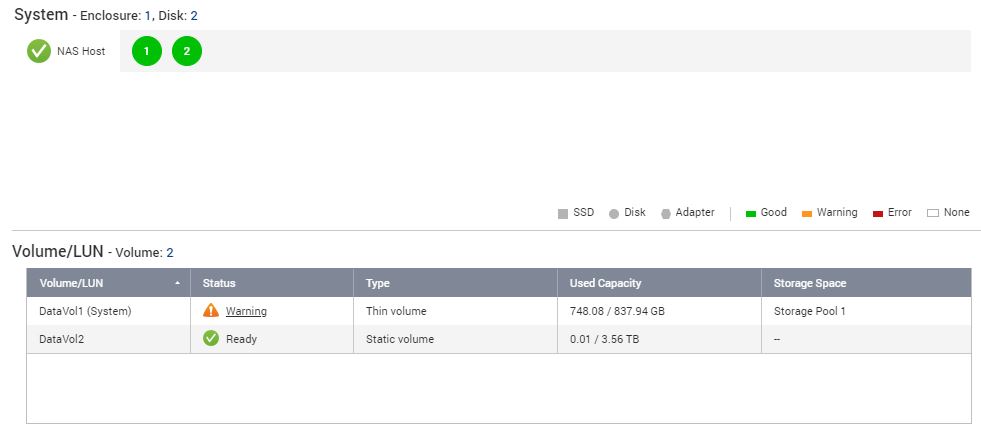Click the white None legend swatch
The image size is (981, 433).
[x=933, y=213]
